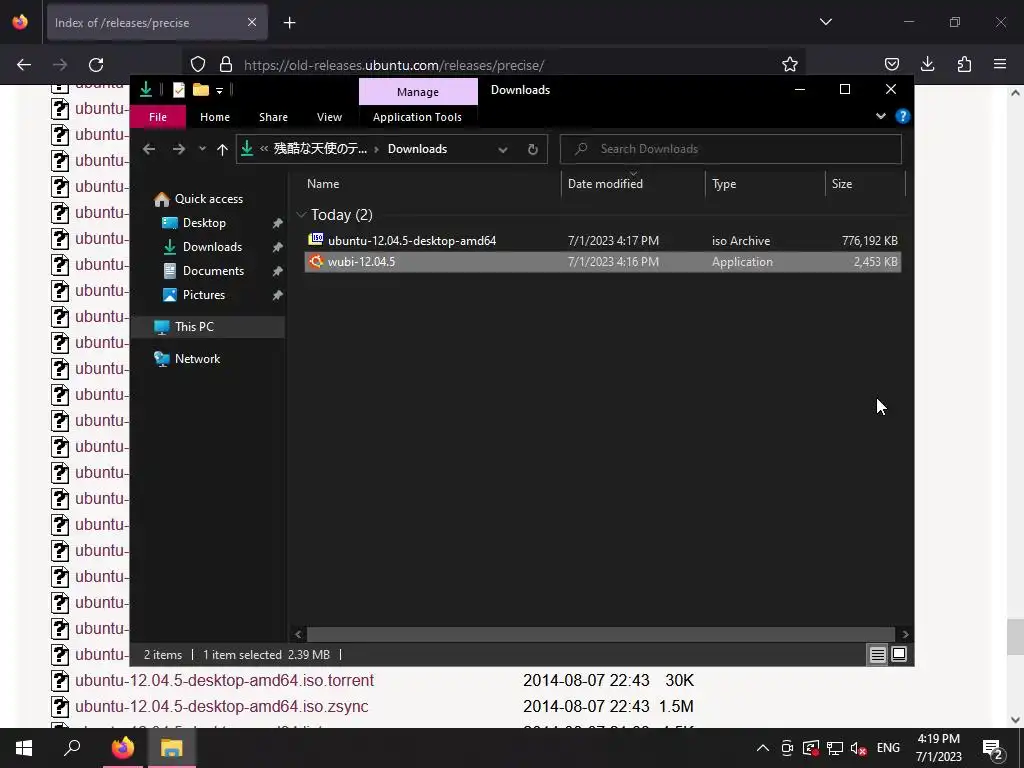This screenshot has height=768, width=1024.
Task: Click the Properties quick access toolbar icon
Action: click(x=178, y=90)
